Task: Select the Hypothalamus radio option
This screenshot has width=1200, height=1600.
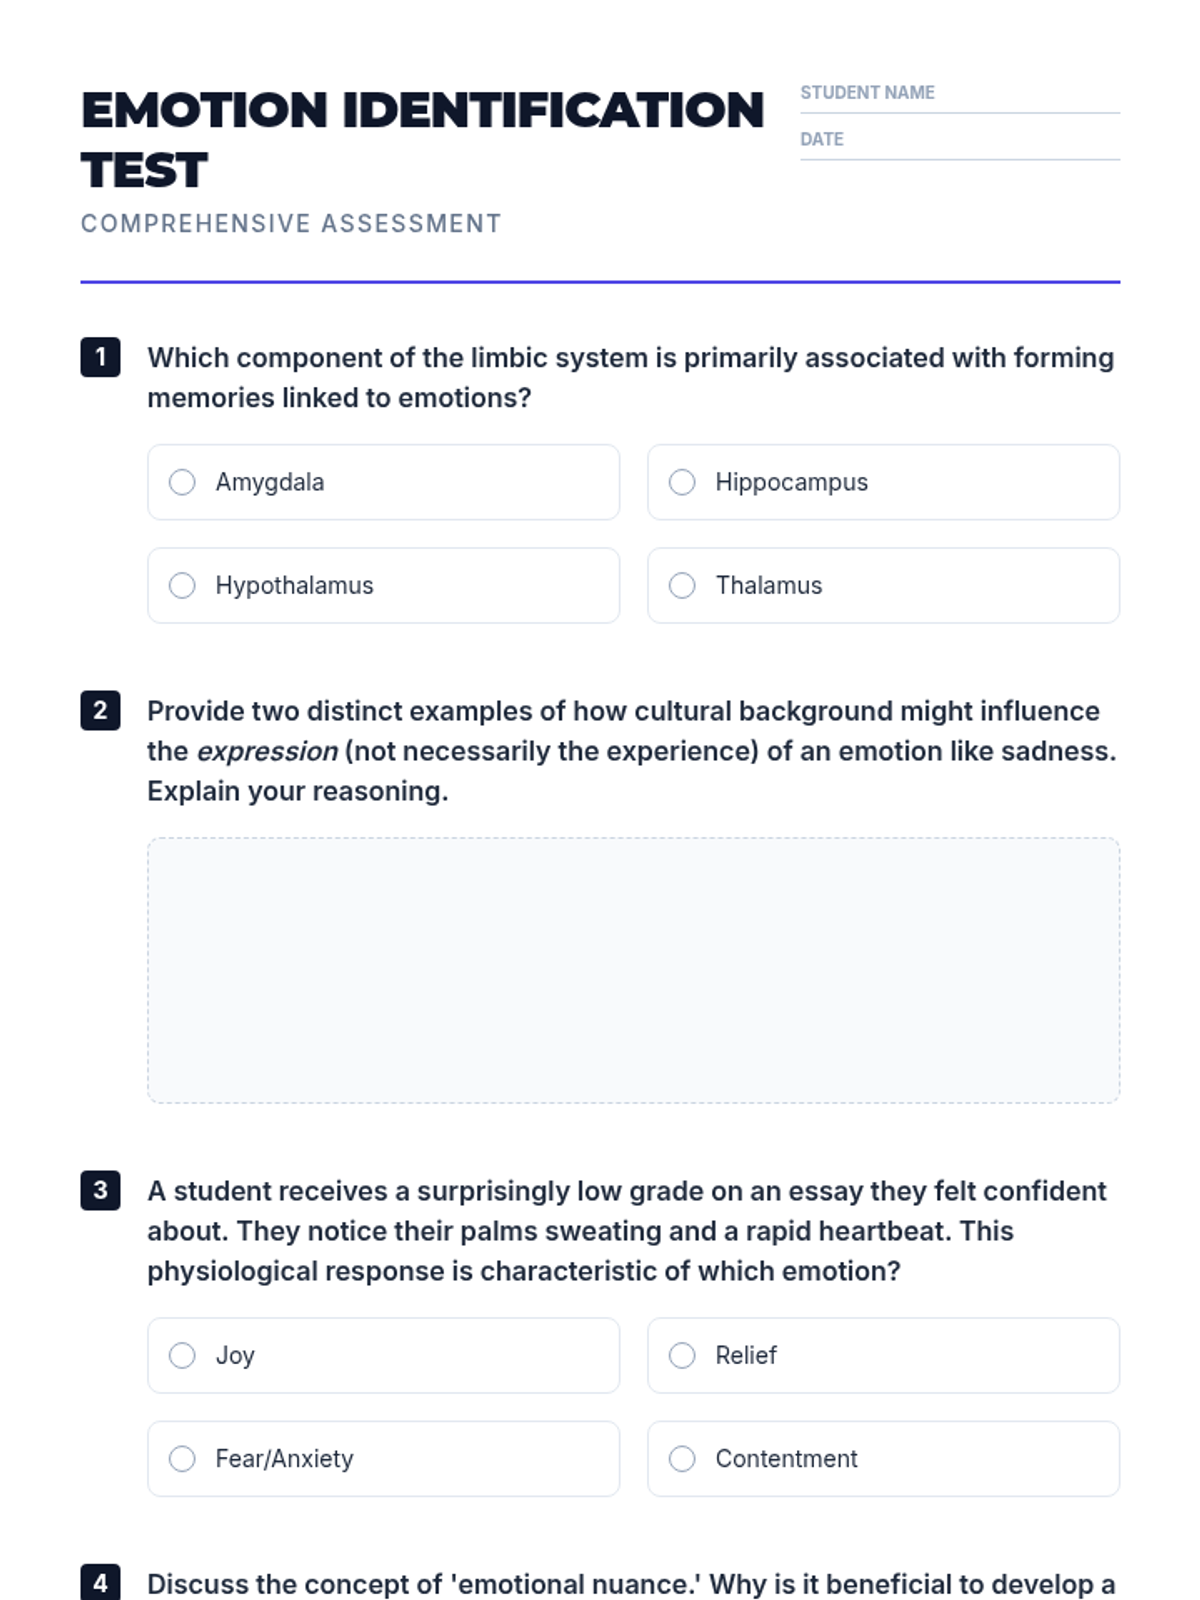Action: click(182, 585)
